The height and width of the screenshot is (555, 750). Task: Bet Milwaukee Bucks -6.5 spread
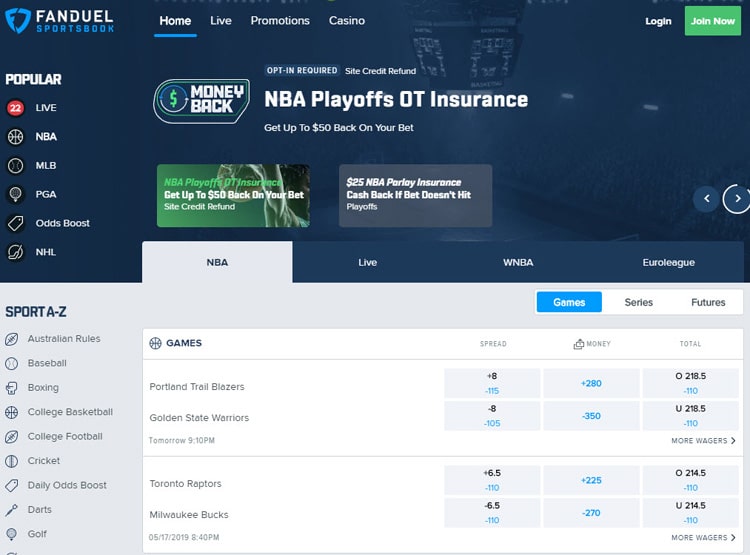click(x=492, y=513)
